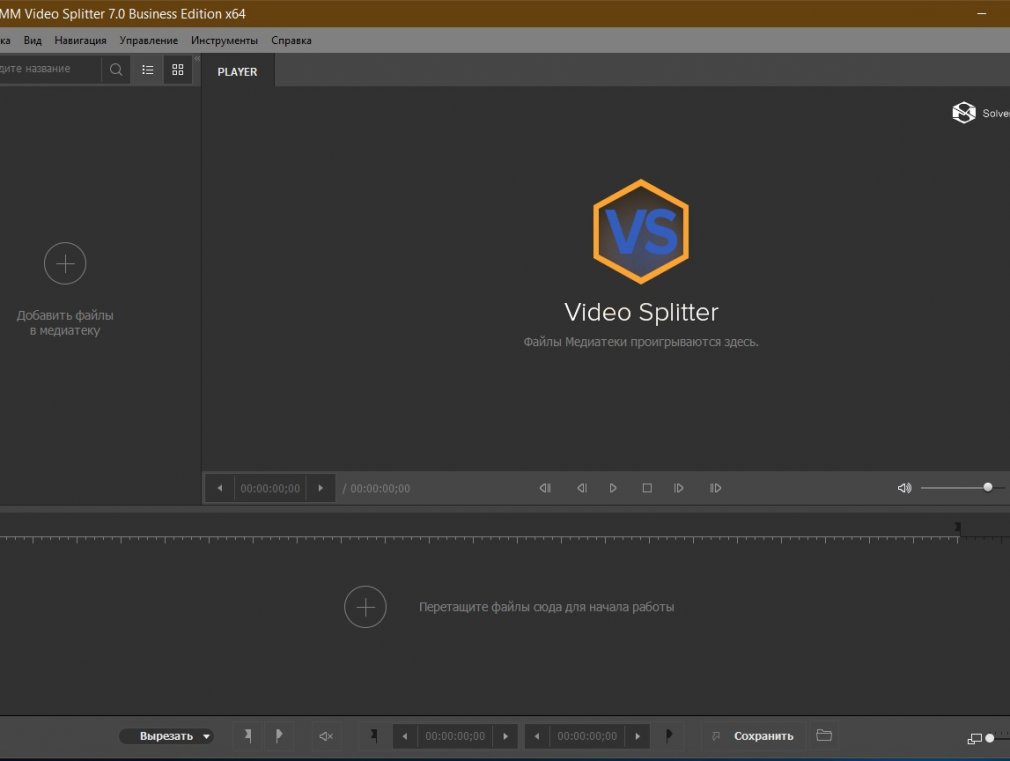Step forward one frame in player

coord(678,488)
